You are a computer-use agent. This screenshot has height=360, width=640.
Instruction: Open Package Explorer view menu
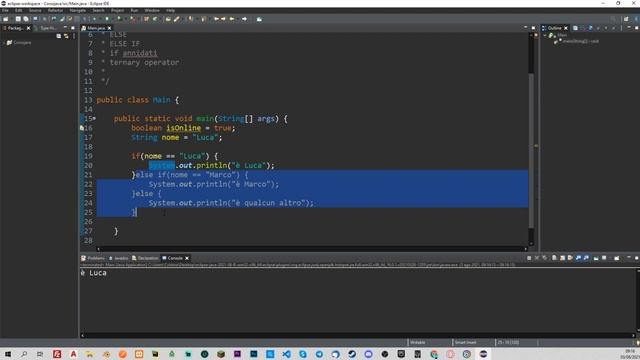tap(74, 36)
